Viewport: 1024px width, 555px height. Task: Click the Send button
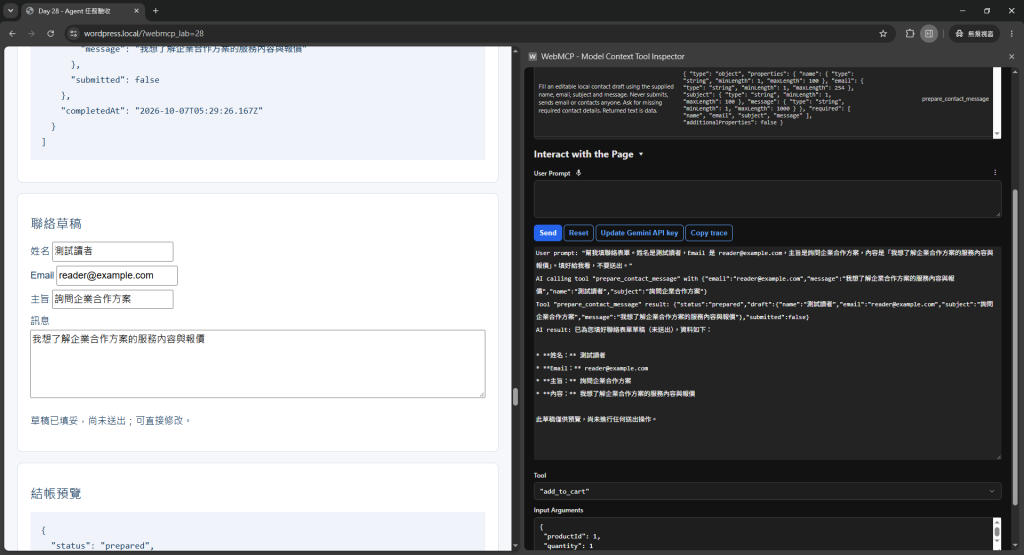[x=548, y=233]
